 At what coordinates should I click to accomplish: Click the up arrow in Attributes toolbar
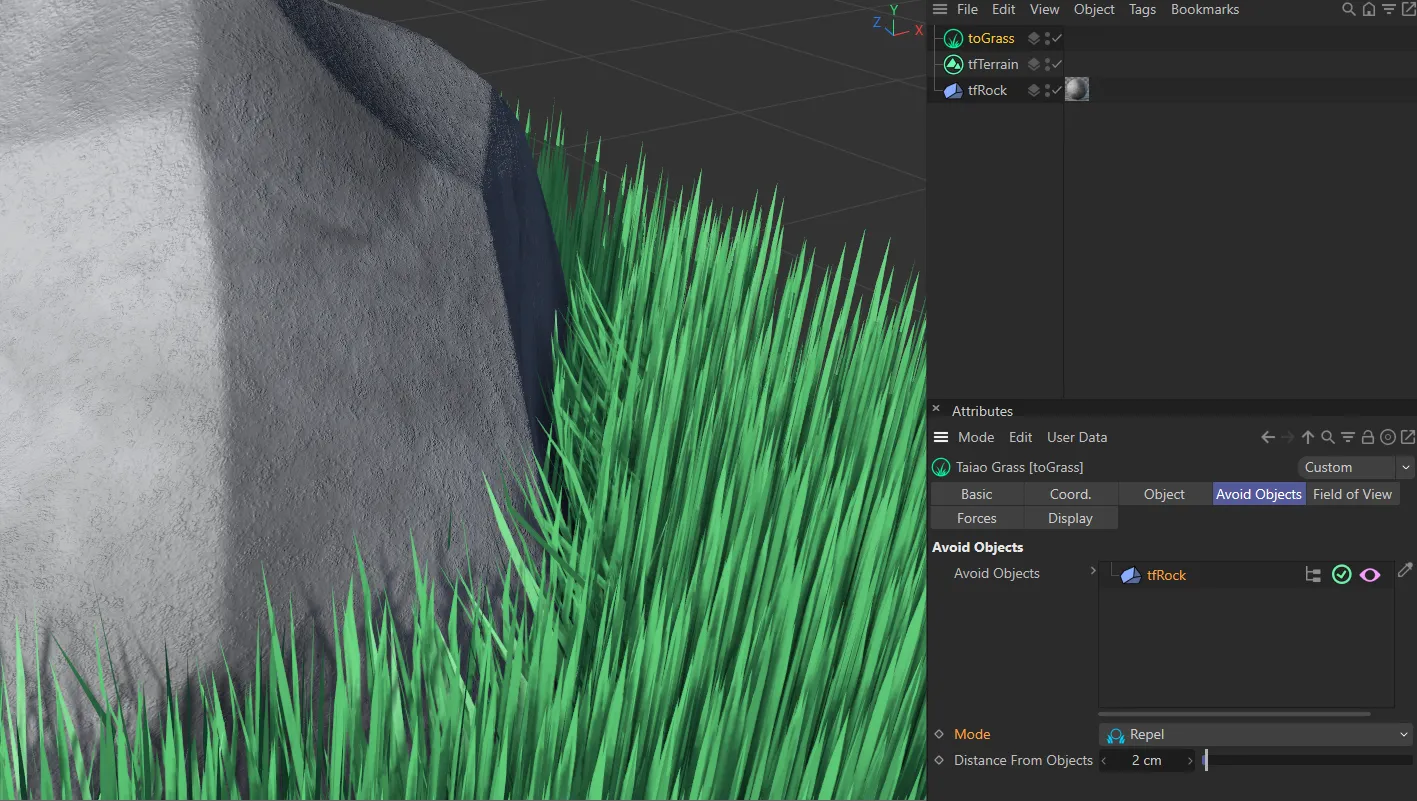(x=1308, y=437)
